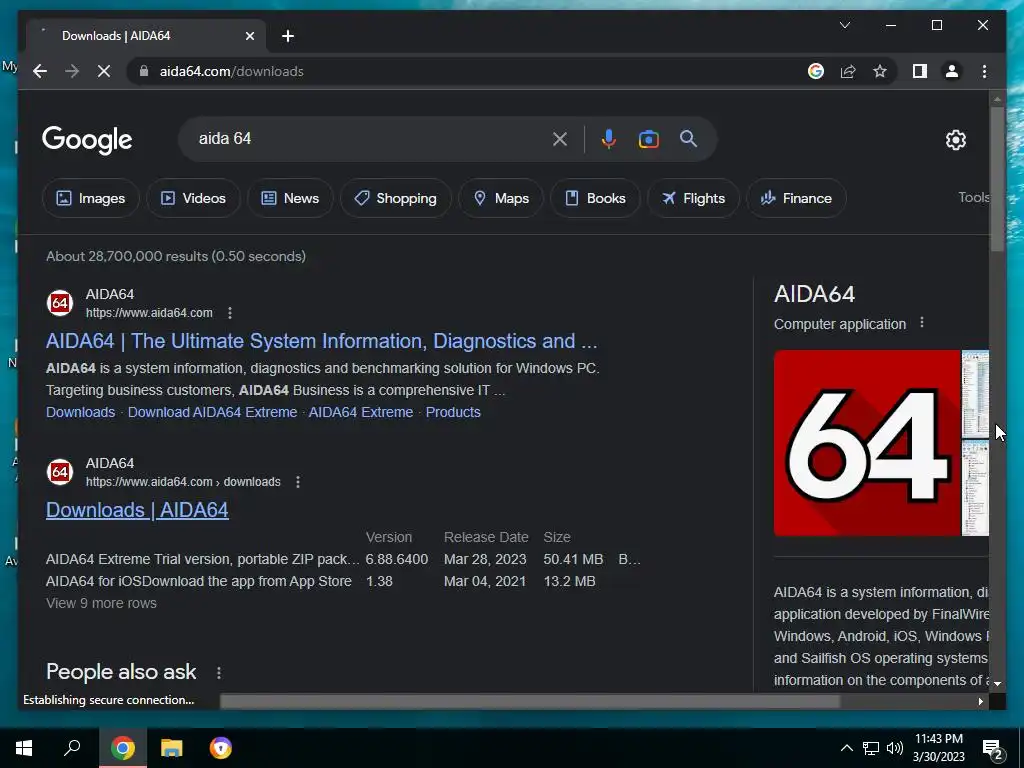Close the Downloads | AIDA64 tab
This screenshot has height=768, width=1024.
coord(249,36)
